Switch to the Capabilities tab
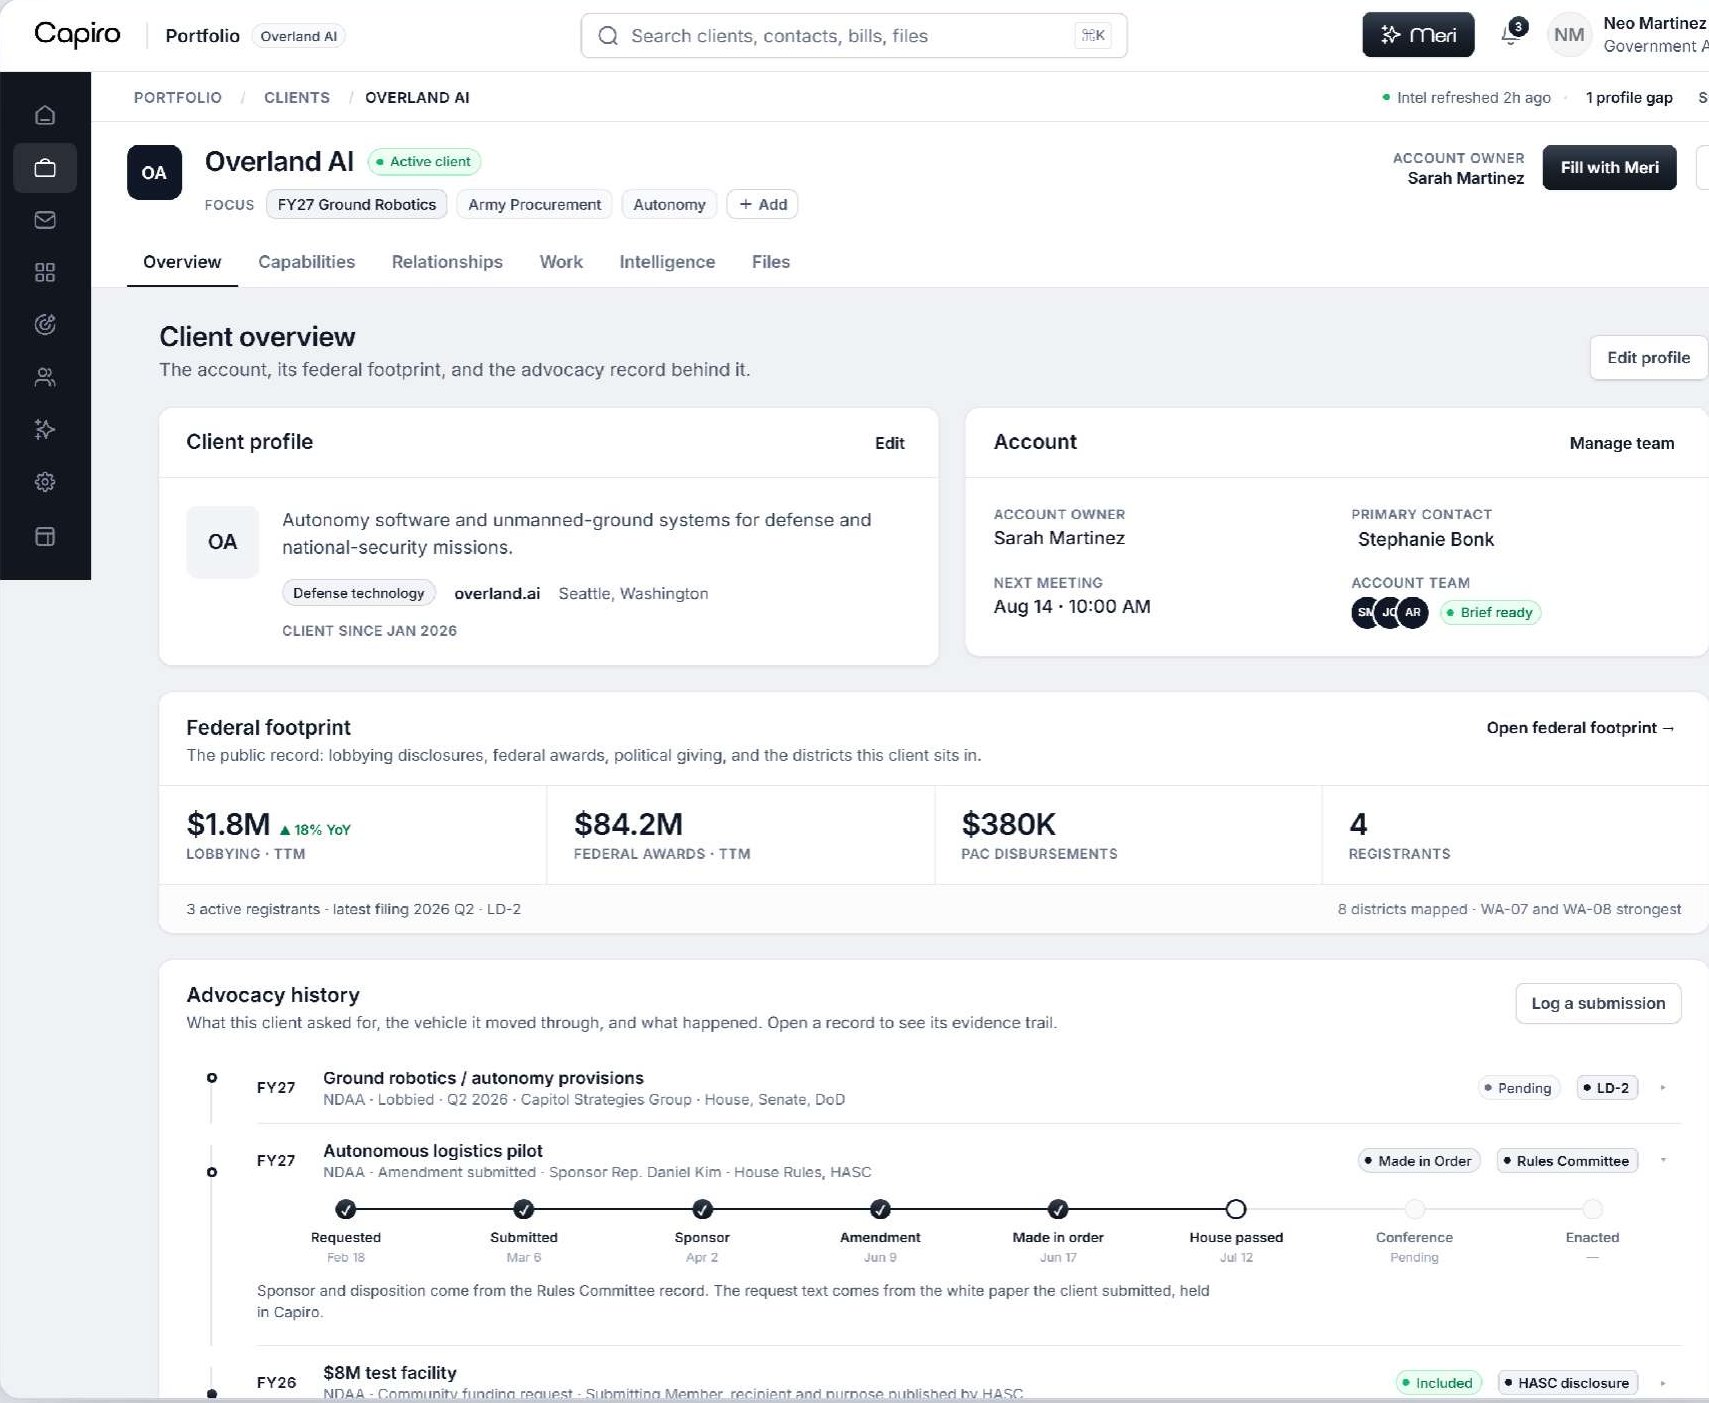Screen dimensions: 1709x1403 click(306, 262)
